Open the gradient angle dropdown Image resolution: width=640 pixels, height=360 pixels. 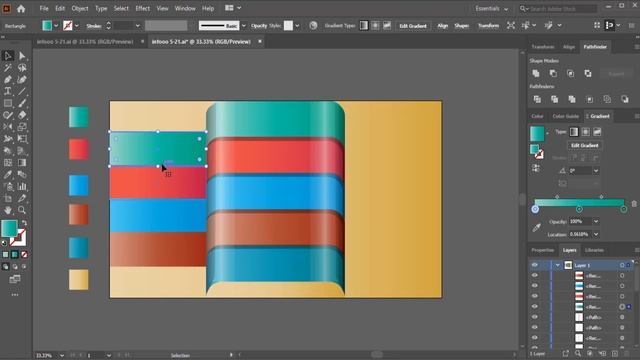point(596,171)
